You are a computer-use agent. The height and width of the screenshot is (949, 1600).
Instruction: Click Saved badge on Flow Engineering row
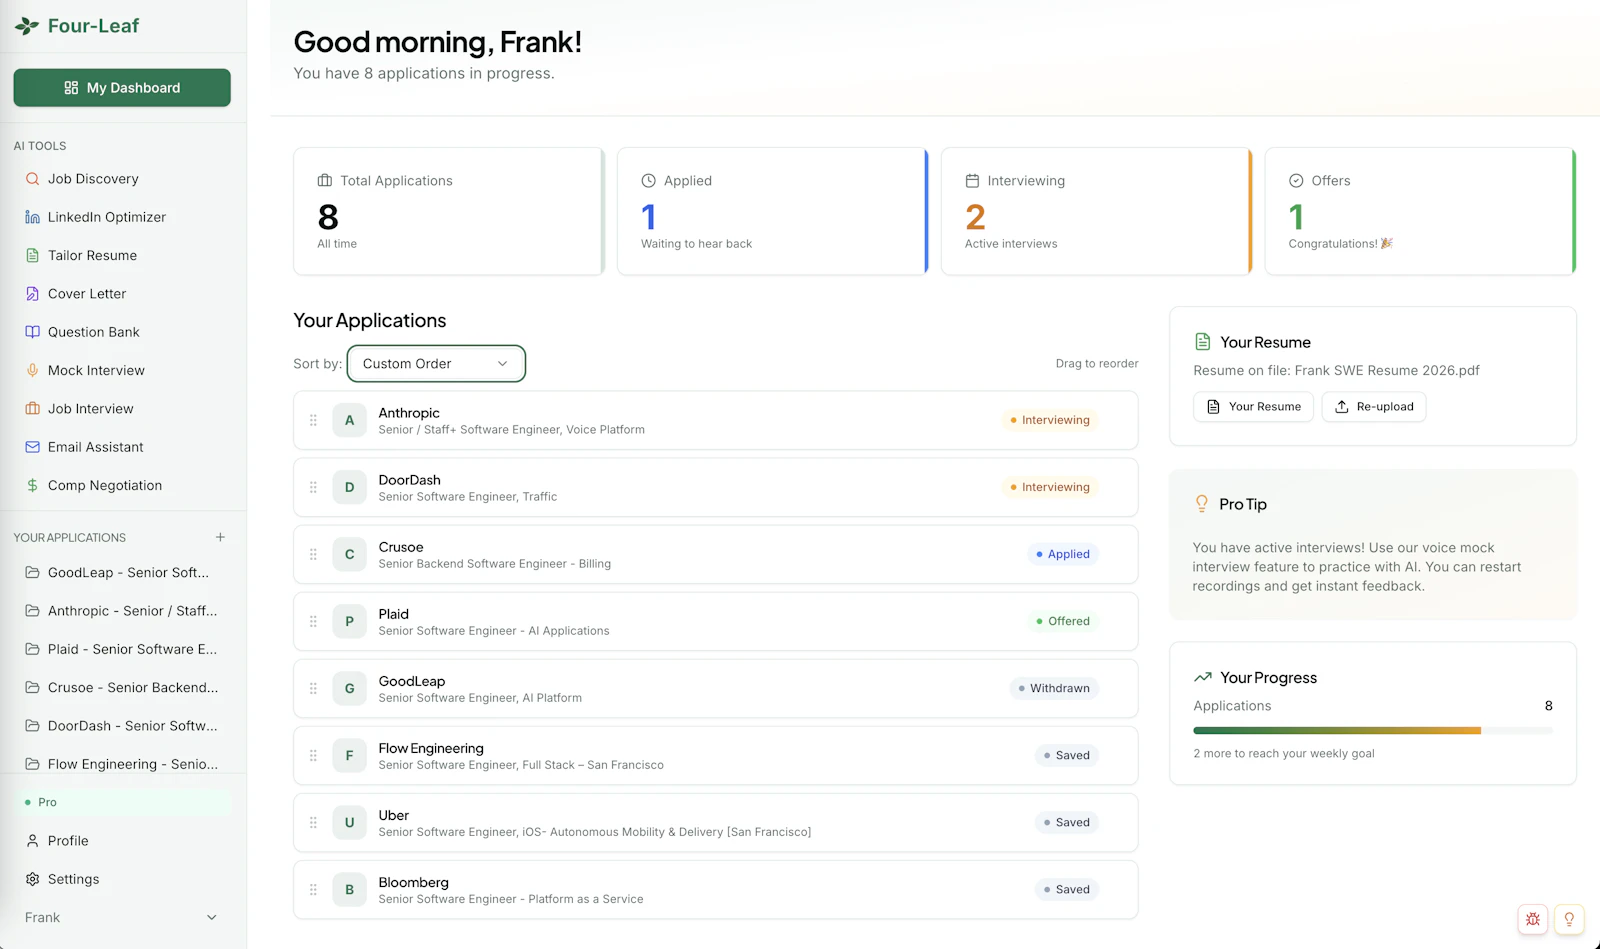[1067, 755]
